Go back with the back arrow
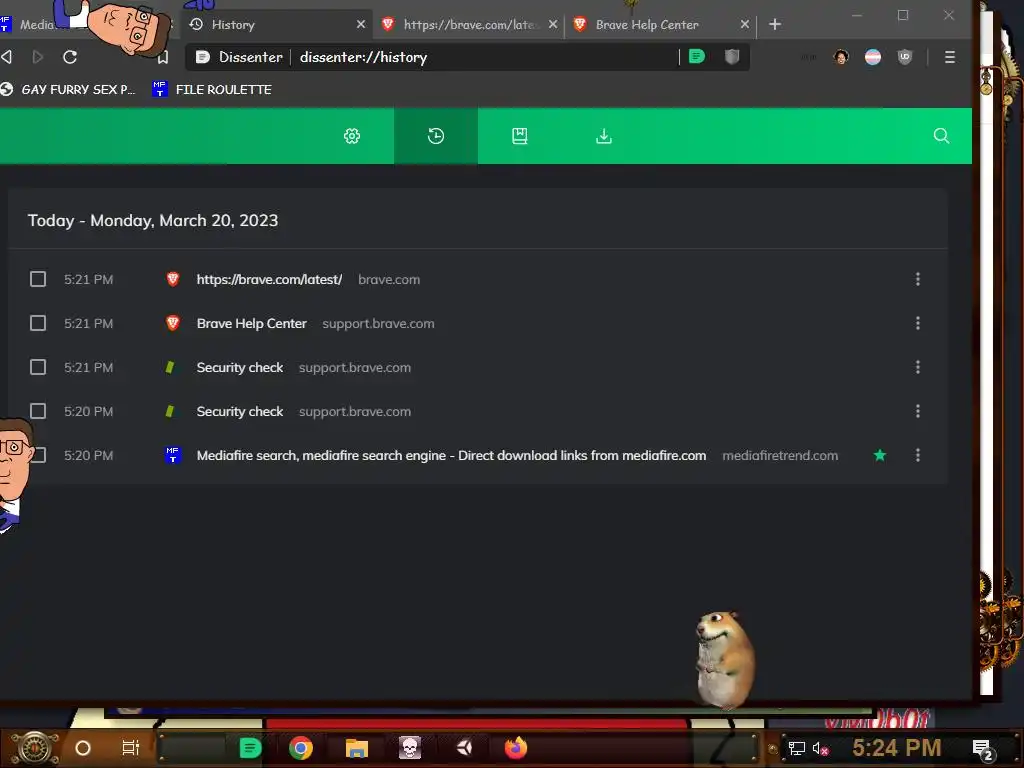1024x768 pixels. [7, 57]
